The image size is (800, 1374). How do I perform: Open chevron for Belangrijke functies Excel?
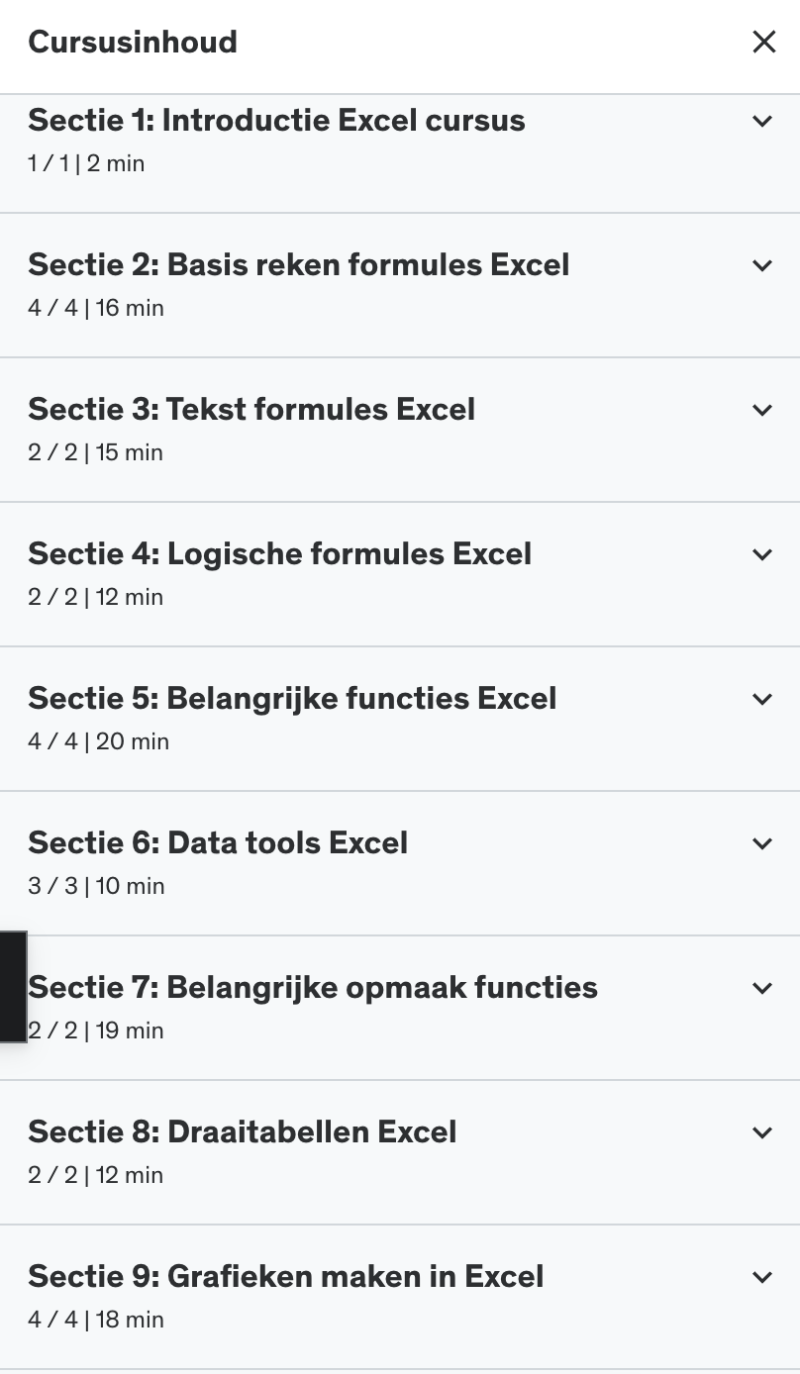tap(763, 699)
